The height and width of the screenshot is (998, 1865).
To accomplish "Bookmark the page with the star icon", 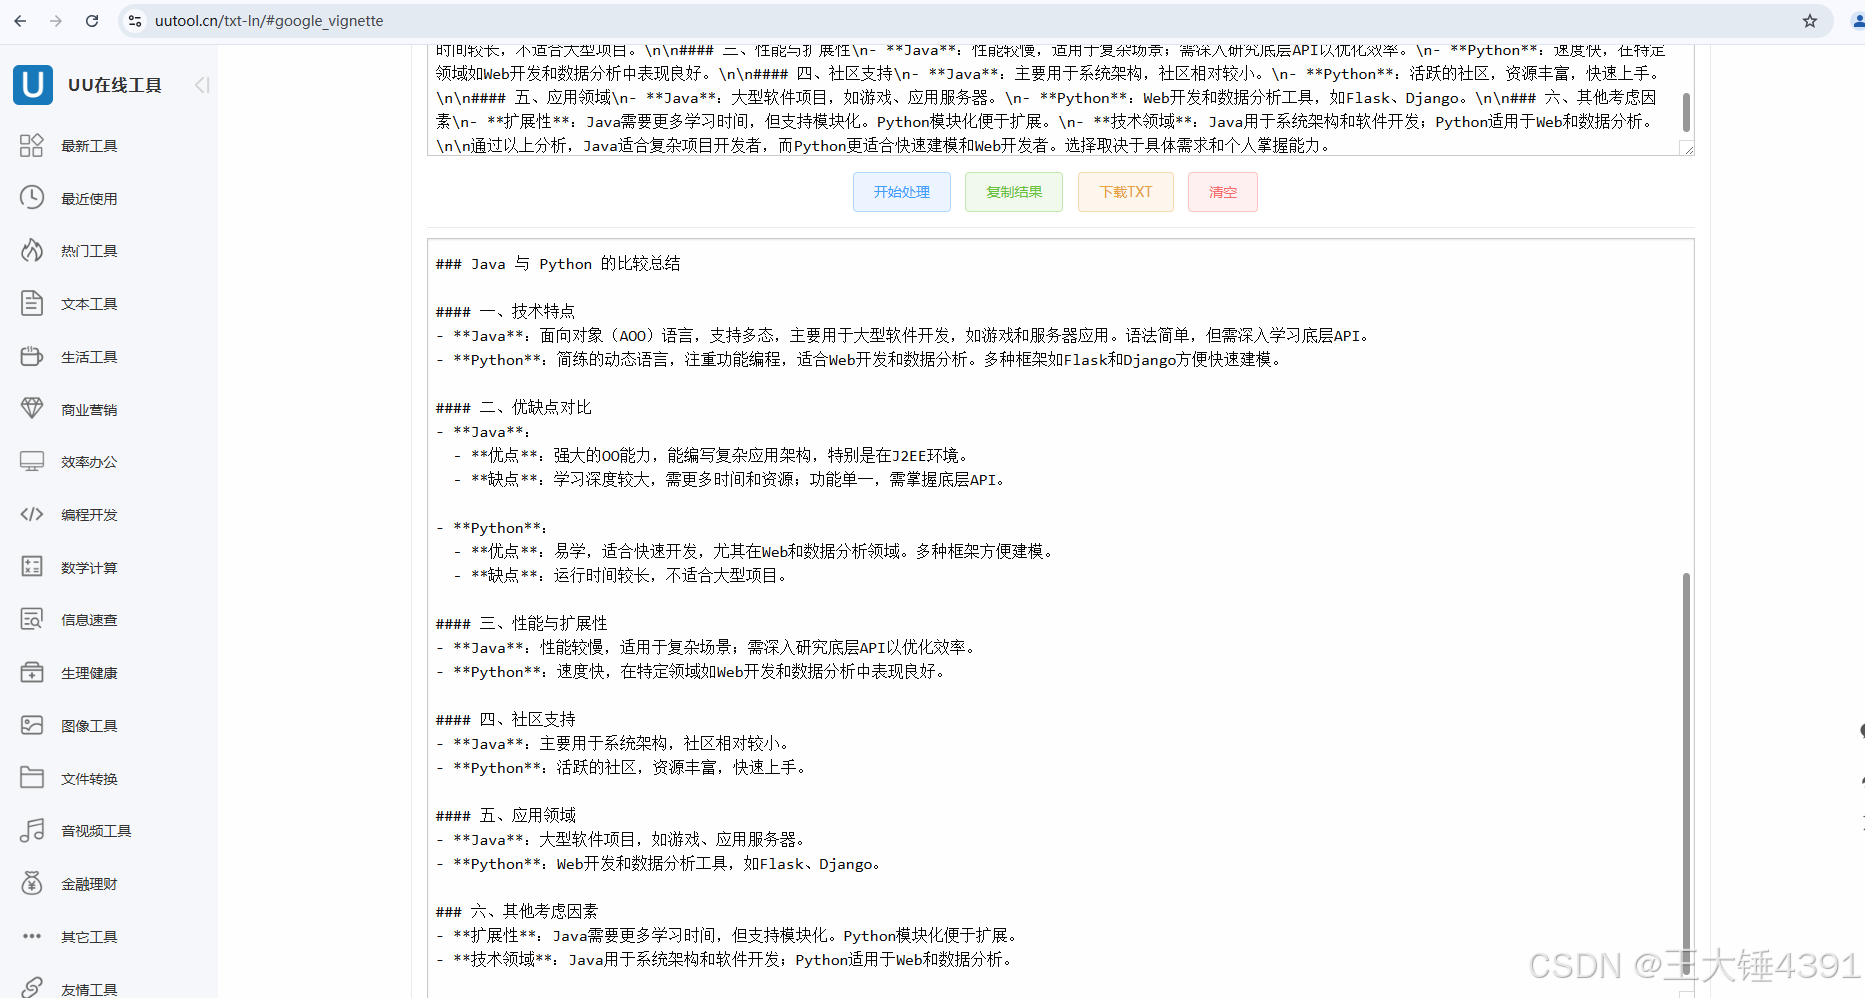I will click(1810, 20).
